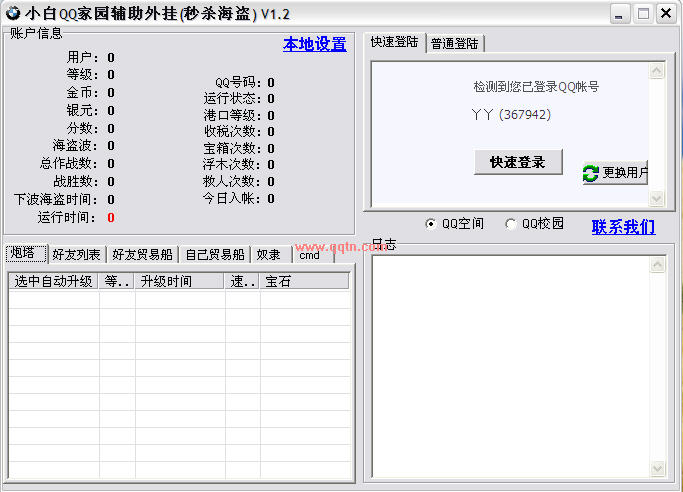
Task: Click the app logo icon in title bar
Action: pyautogui.click(x=13, y=13)
